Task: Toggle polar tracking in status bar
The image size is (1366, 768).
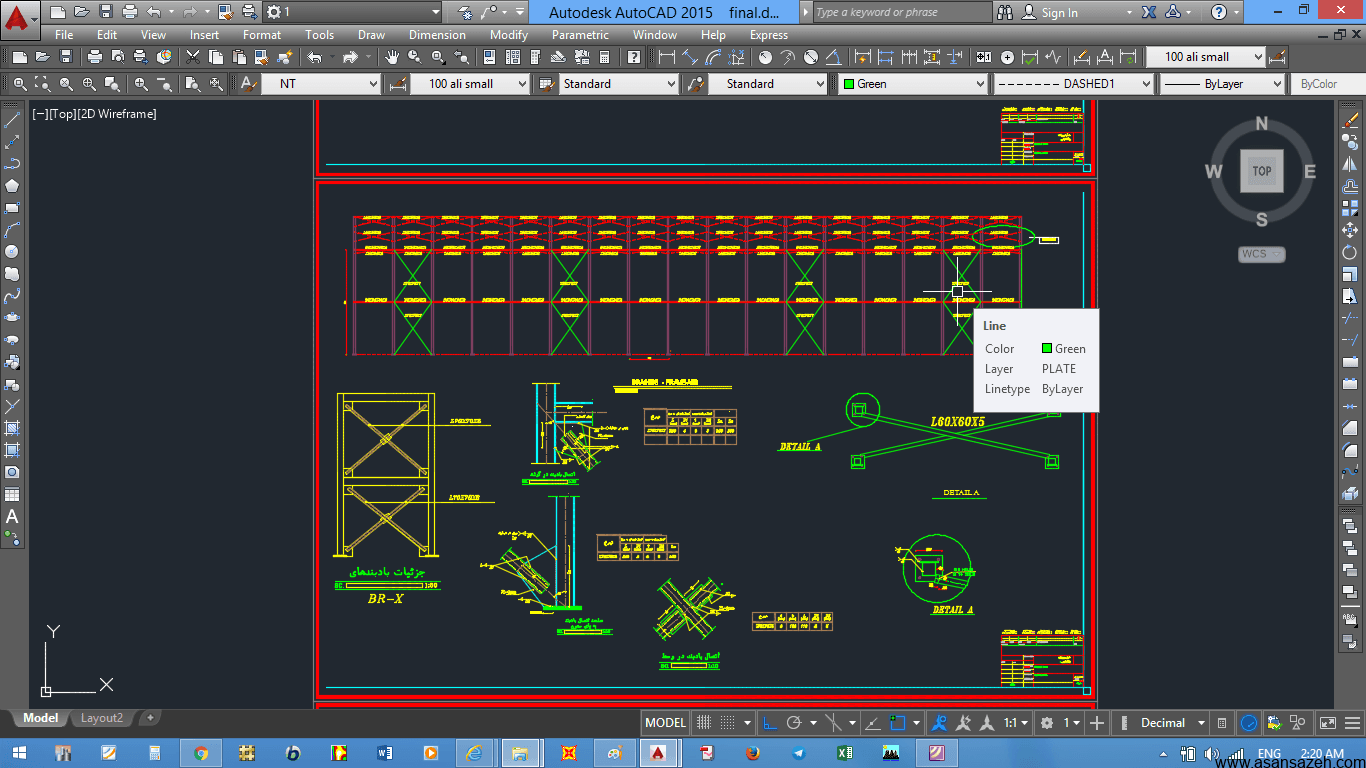Action: 794,723
